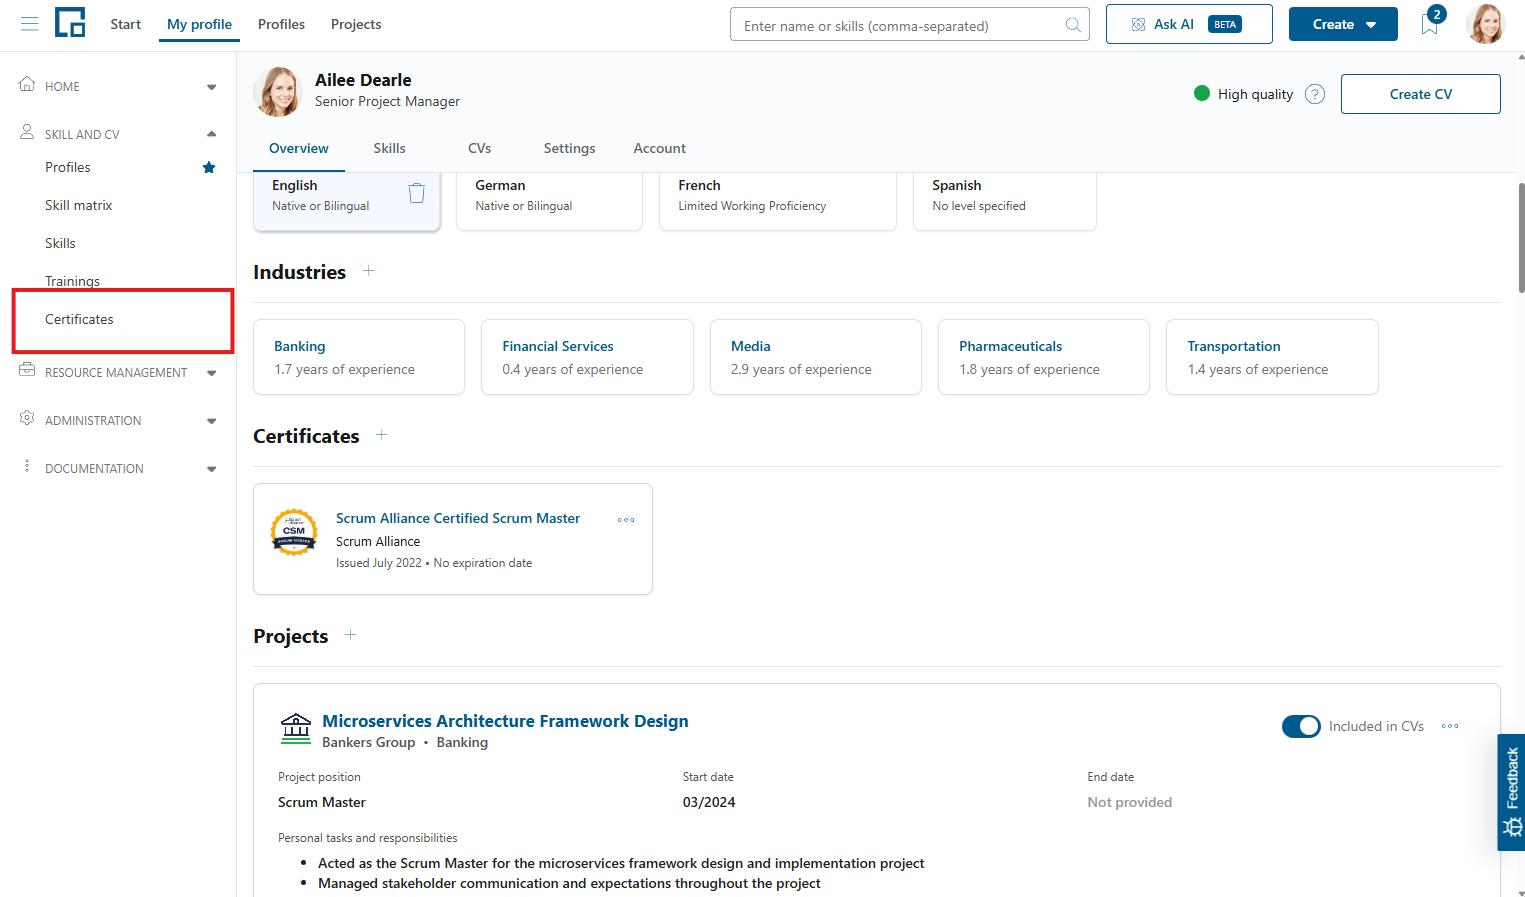
Task: Add a new project with plus icon
Action: click(351, 635)
